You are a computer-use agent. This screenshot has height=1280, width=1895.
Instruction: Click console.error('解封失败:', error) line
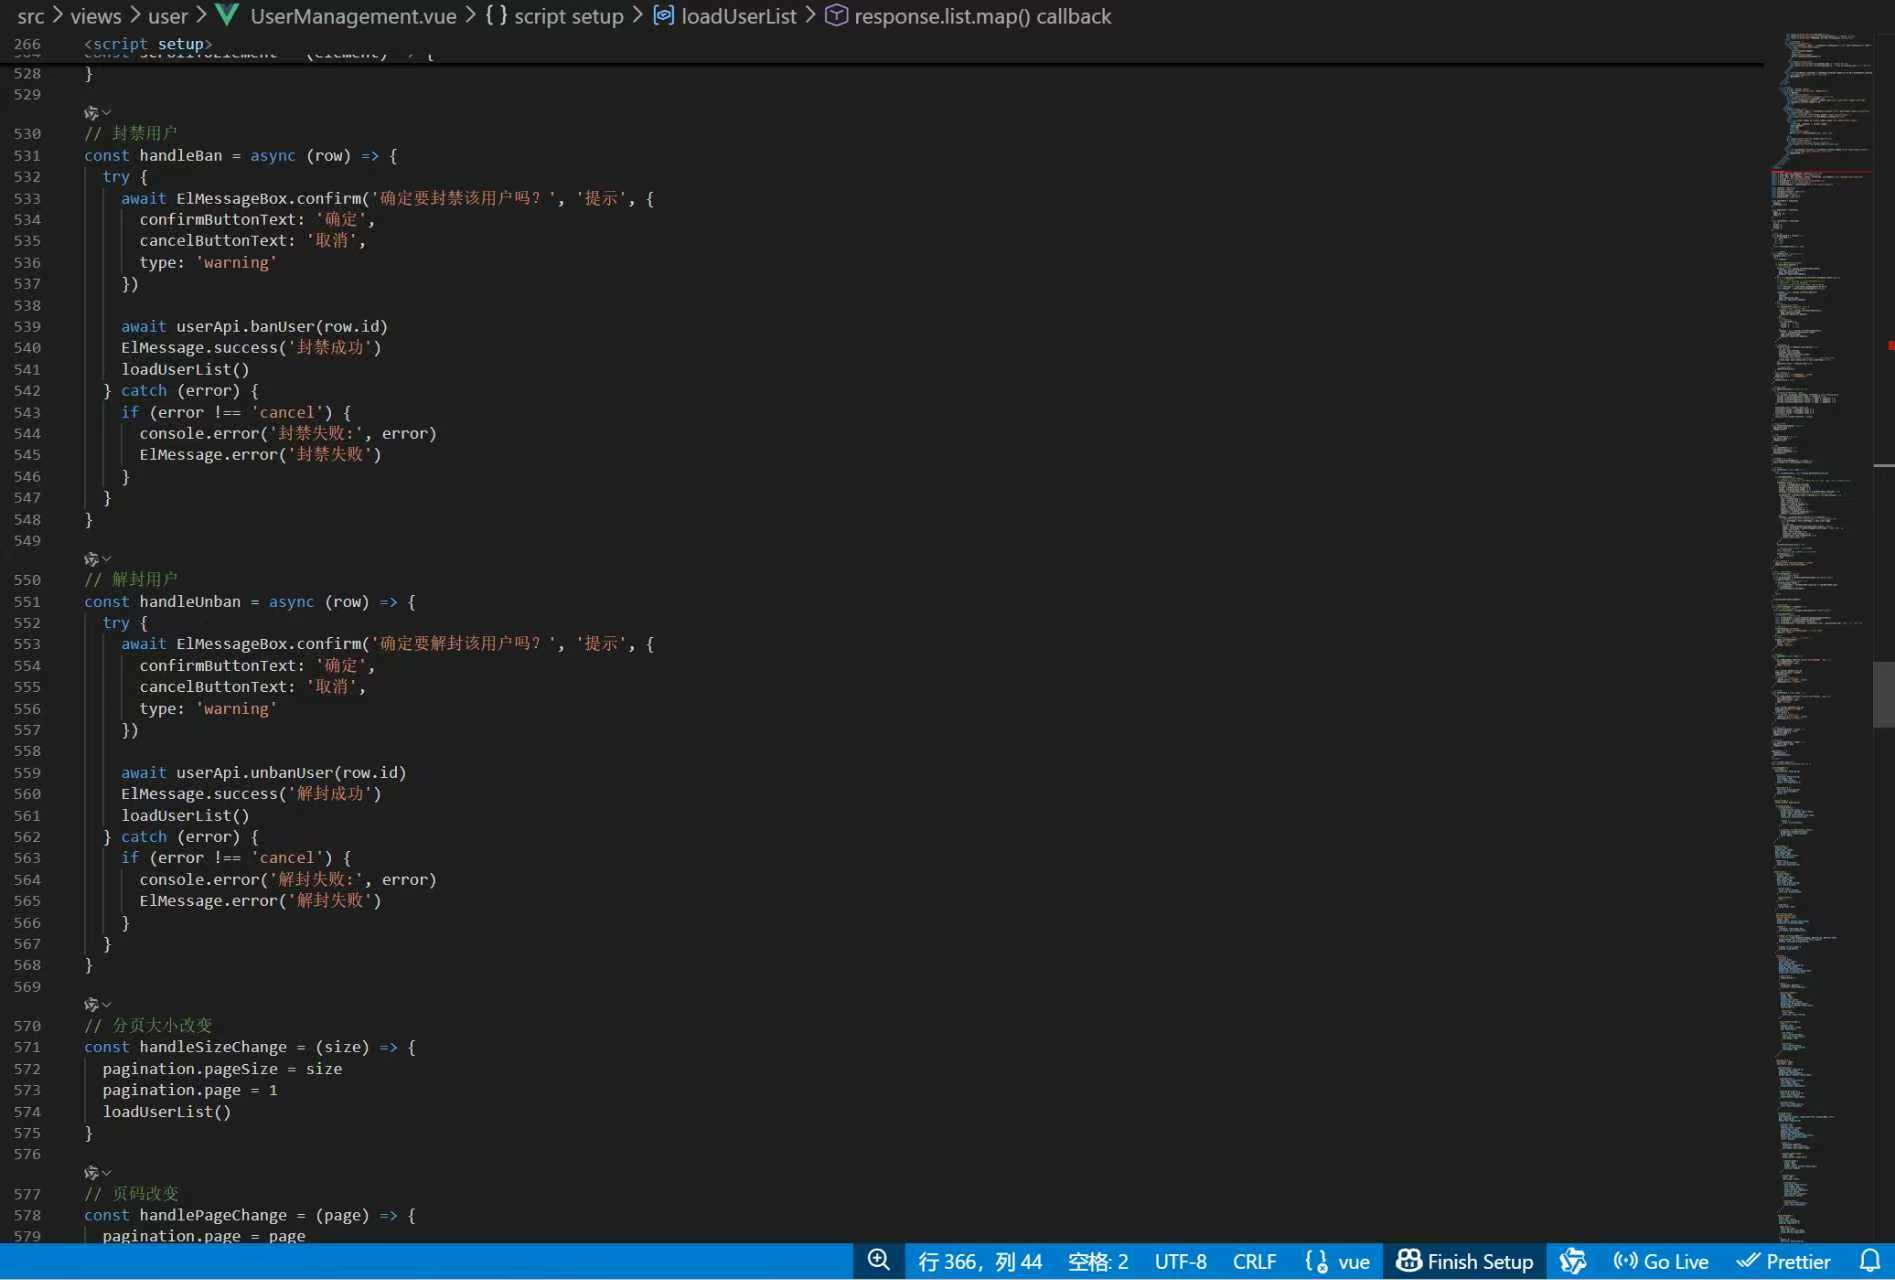tap(288, 879)
